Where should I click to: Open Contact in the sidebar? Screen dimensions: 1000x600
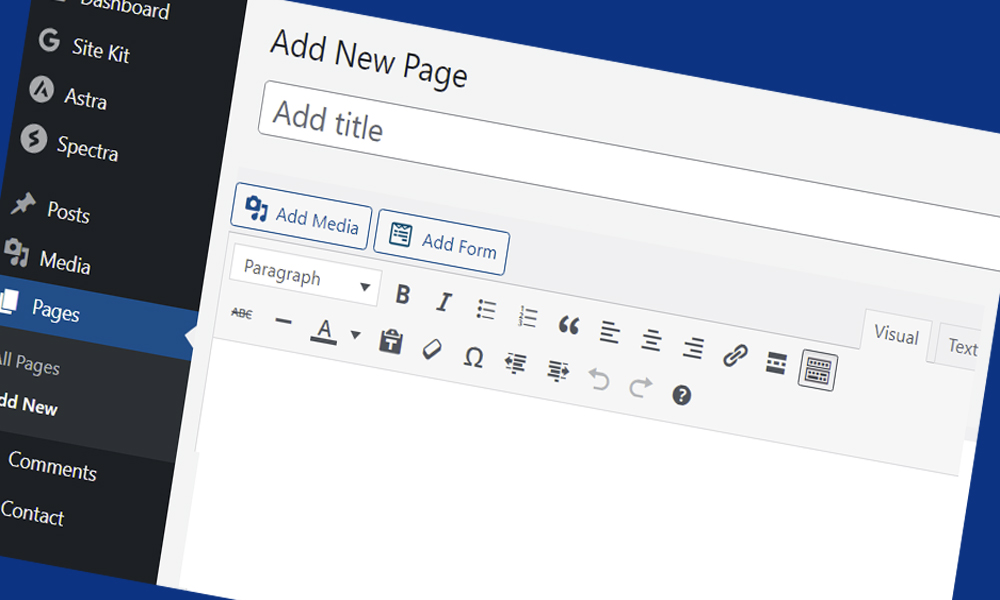point(32,513)
